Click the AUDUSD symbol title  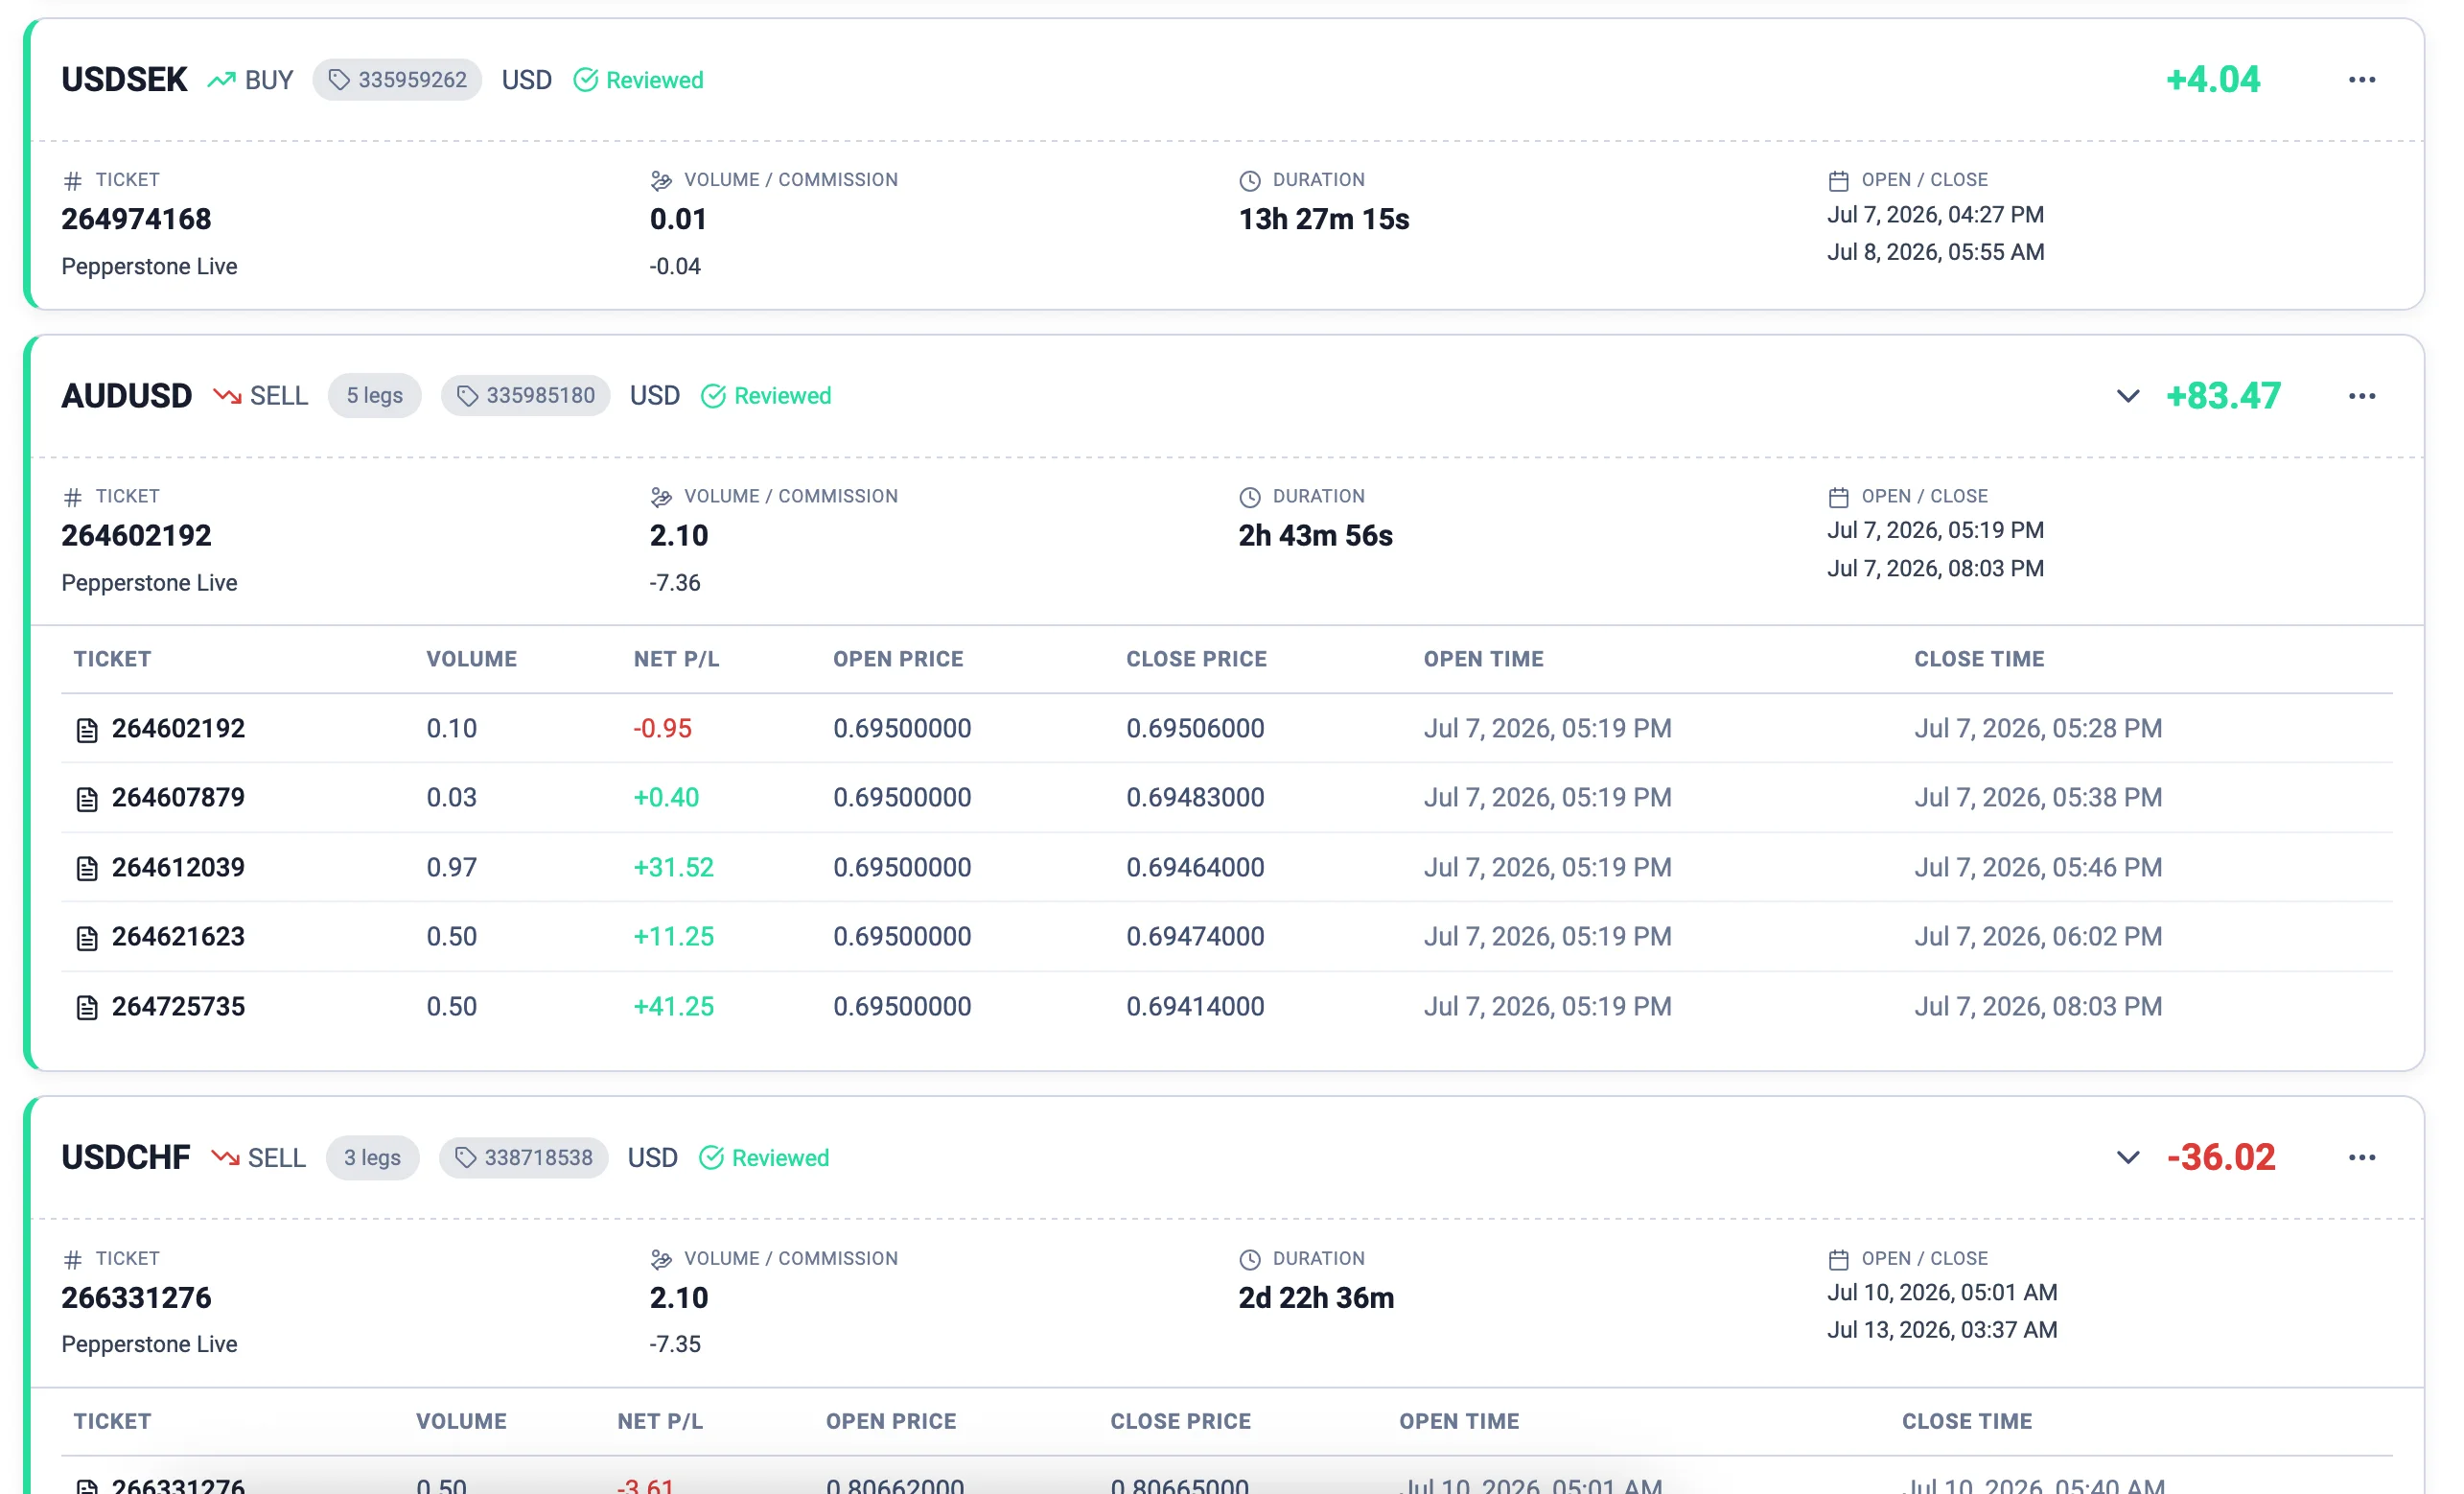[x=126, y=396]
